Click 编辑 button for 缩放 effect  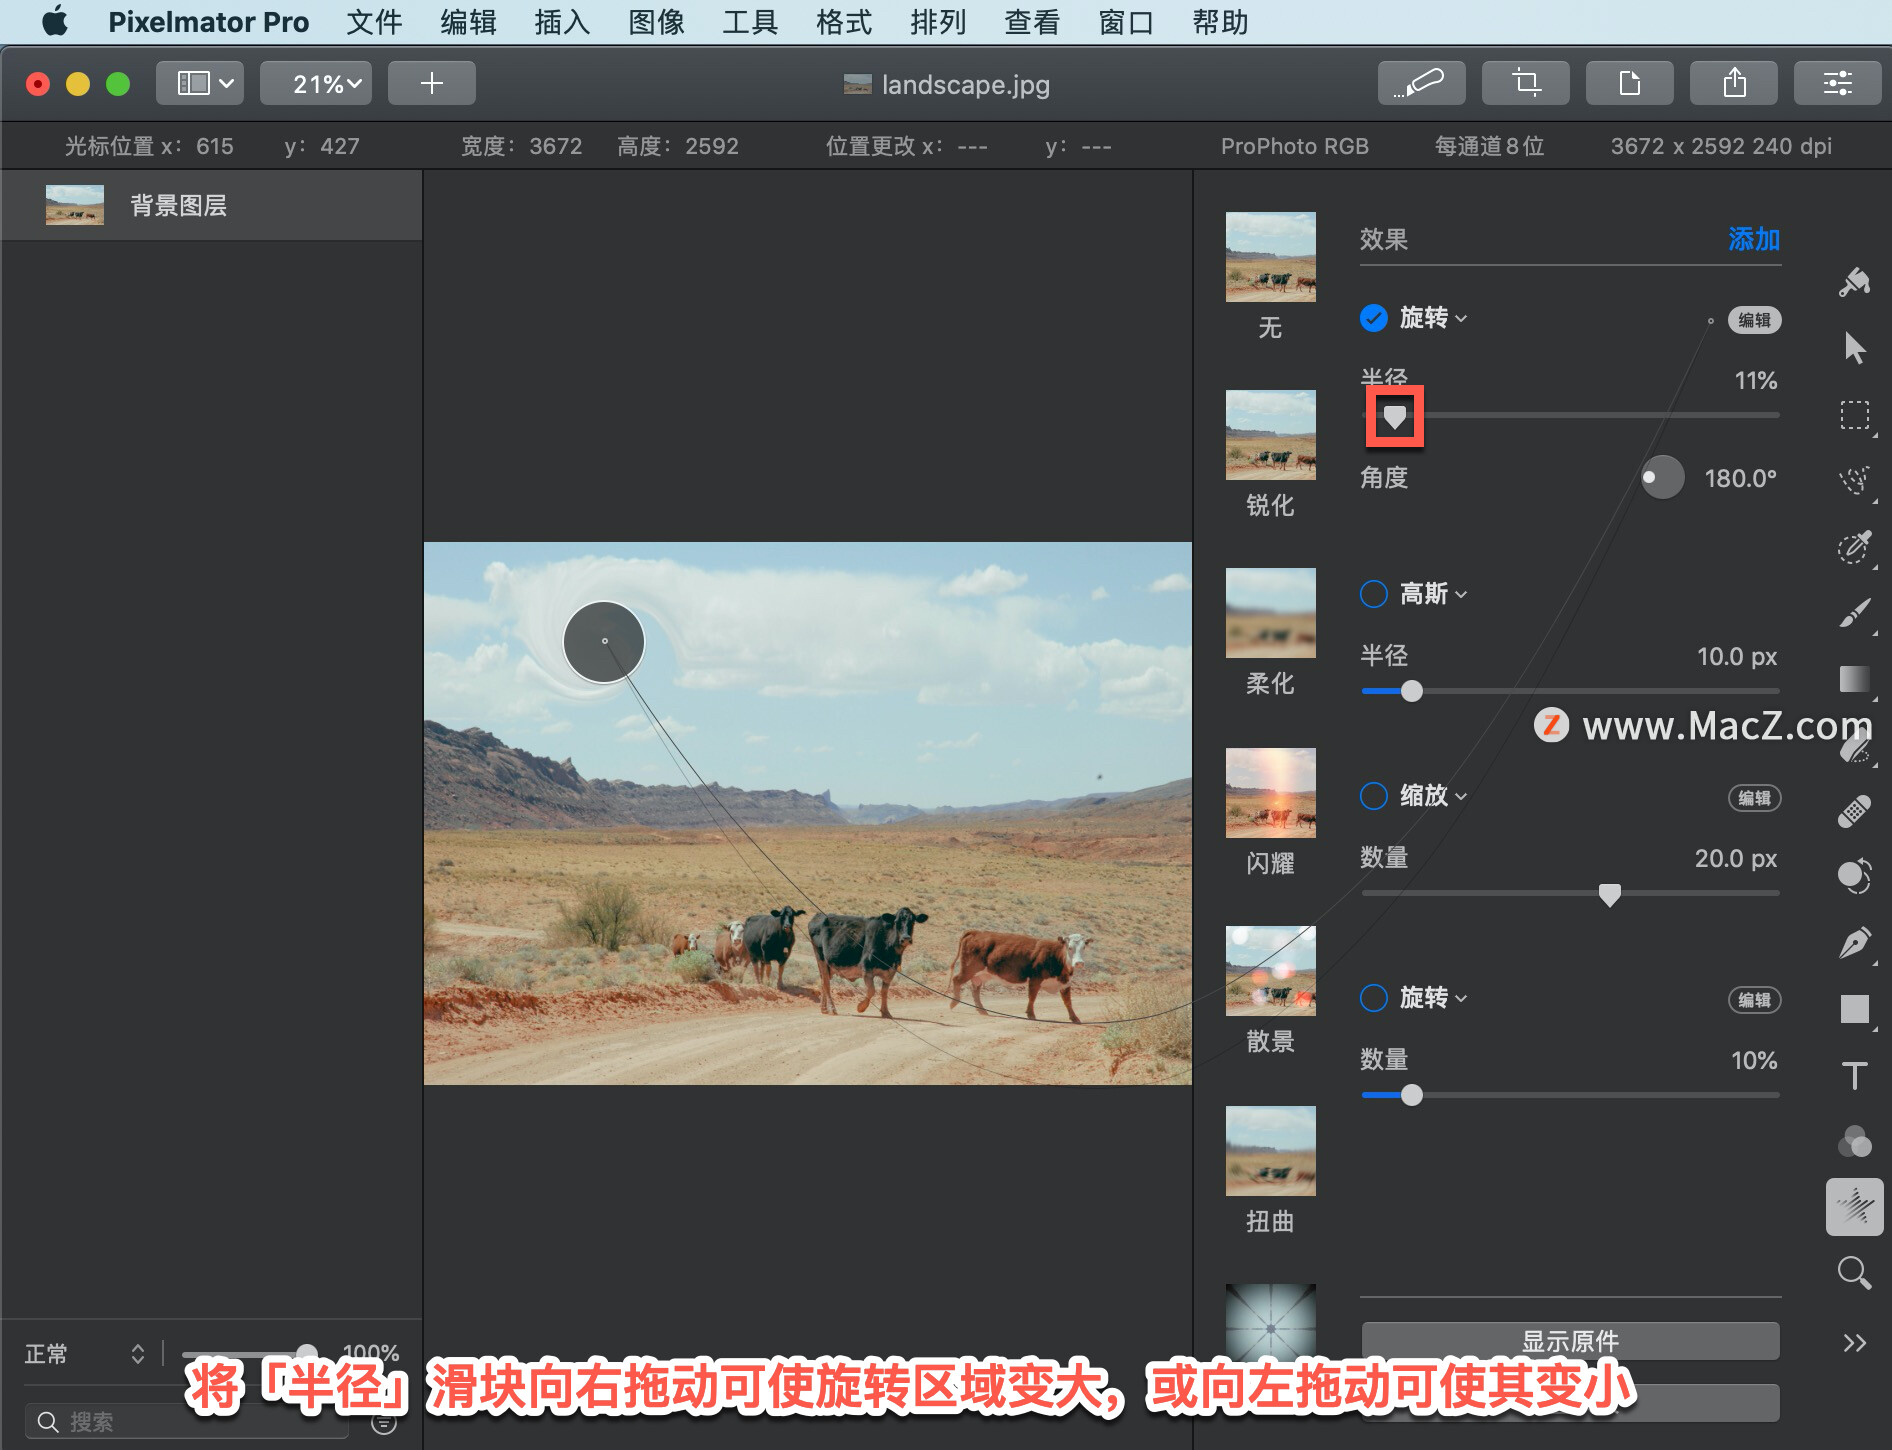(x=1754, y=798)
